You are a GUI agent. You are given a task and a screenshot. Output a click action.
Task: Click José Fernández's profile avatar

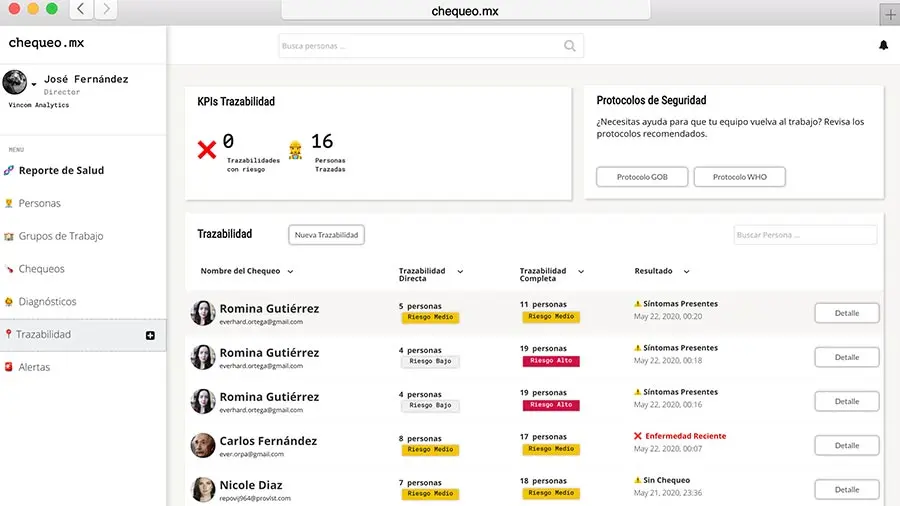point(15,83)
